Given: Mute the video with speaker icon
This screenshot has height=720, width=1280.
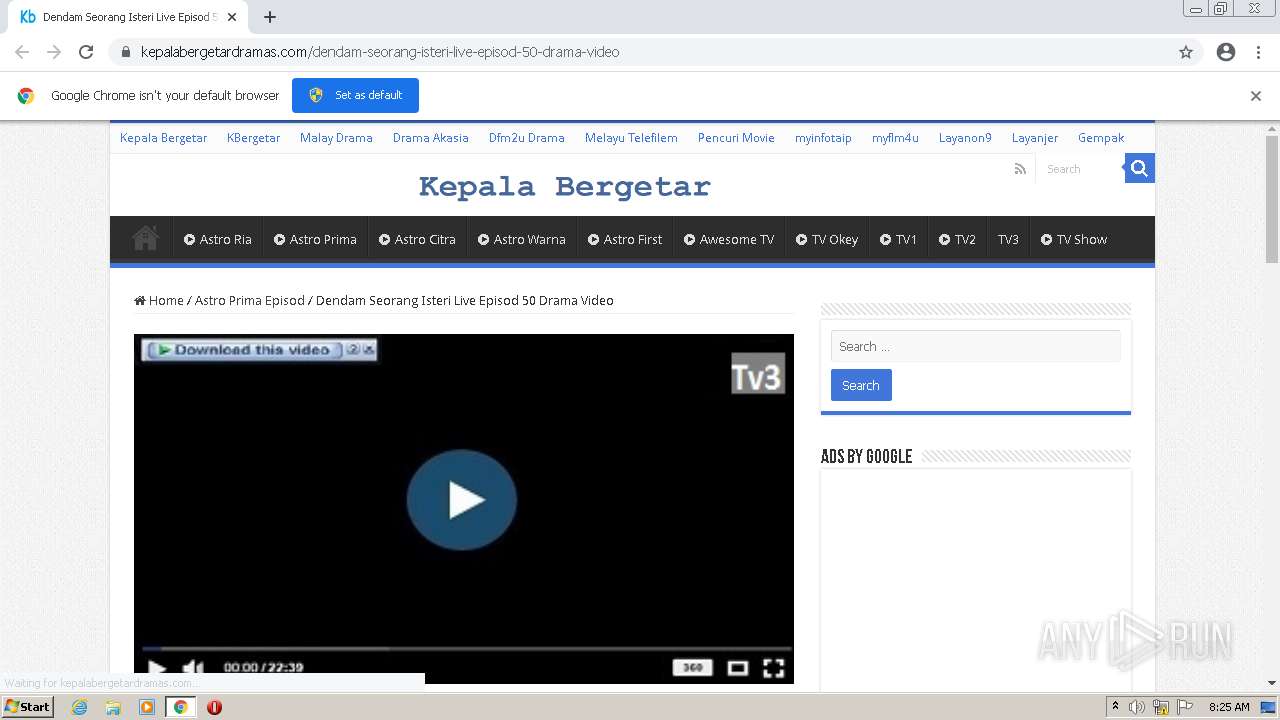Looking at the screenshot, I should click(193, 667).
